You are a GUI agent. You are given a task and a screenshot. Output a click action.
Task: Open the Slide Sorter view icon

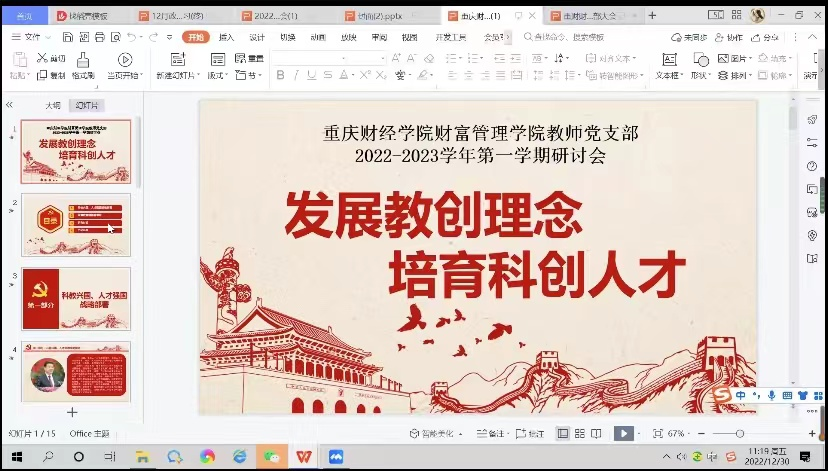pos(580,434)
